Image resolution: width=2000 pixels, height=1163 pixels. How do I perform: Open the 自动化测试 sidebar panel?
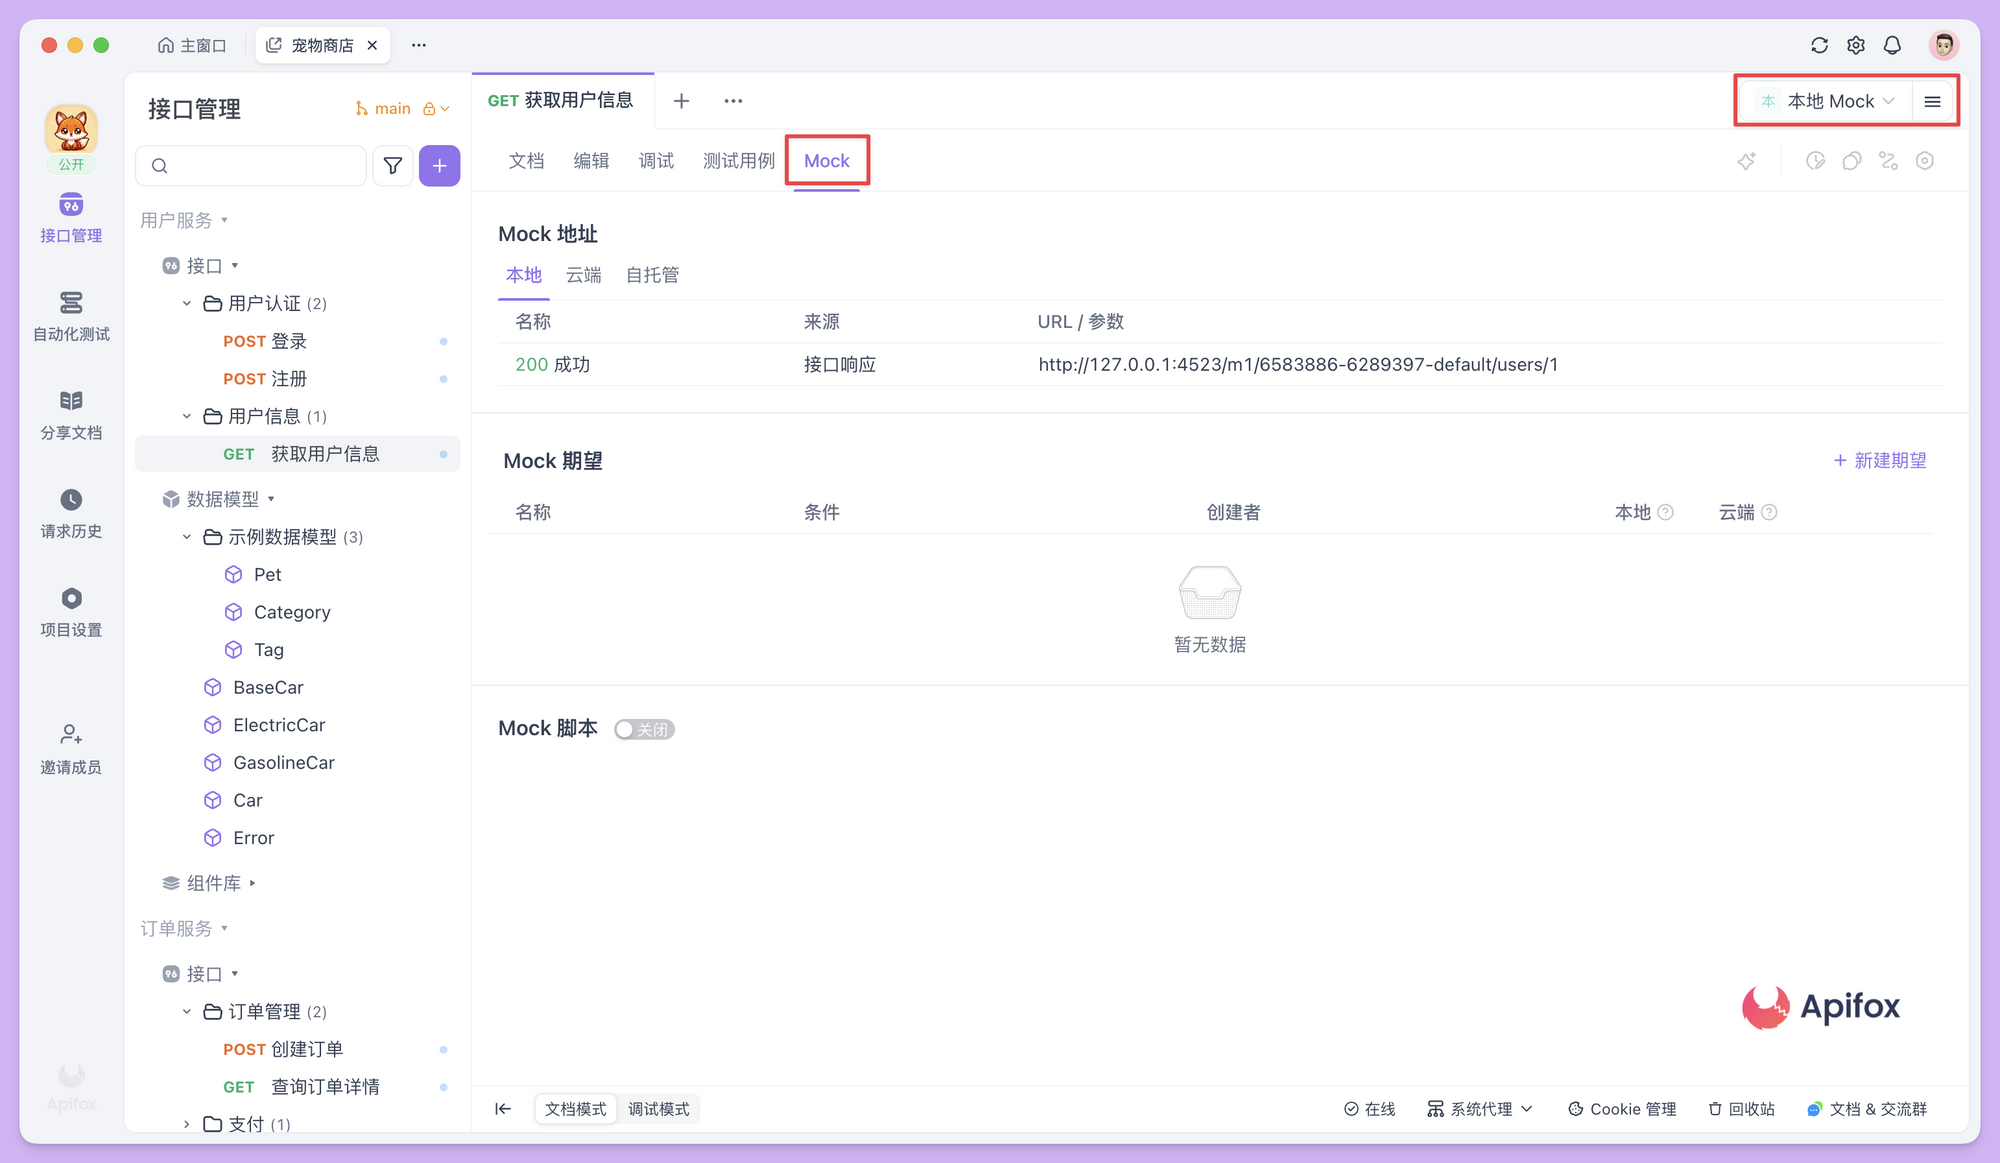[x=70, y=315]
